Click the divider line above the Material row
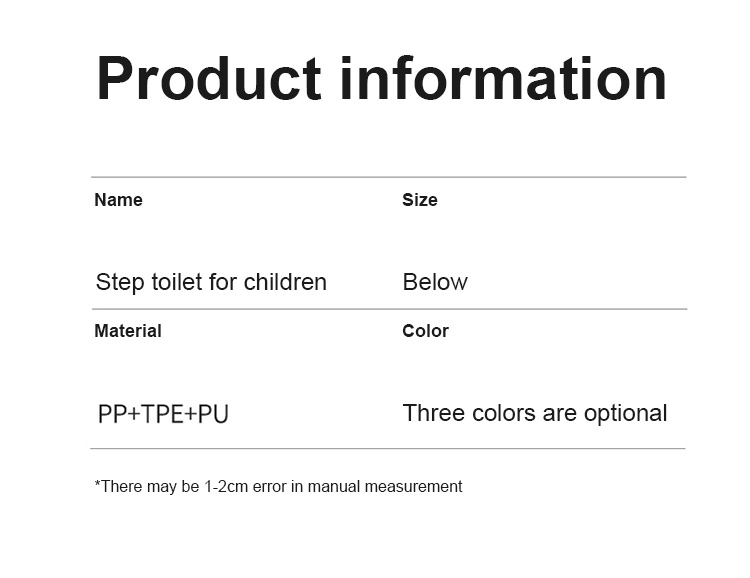 [x=388, y=309]
